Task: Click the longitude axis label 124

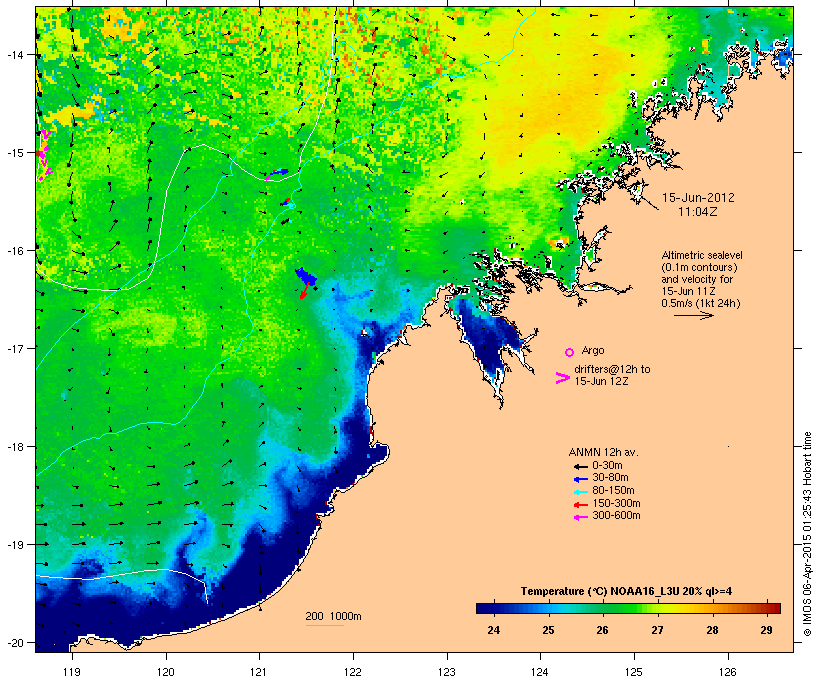Action: (x=540, y=672)
